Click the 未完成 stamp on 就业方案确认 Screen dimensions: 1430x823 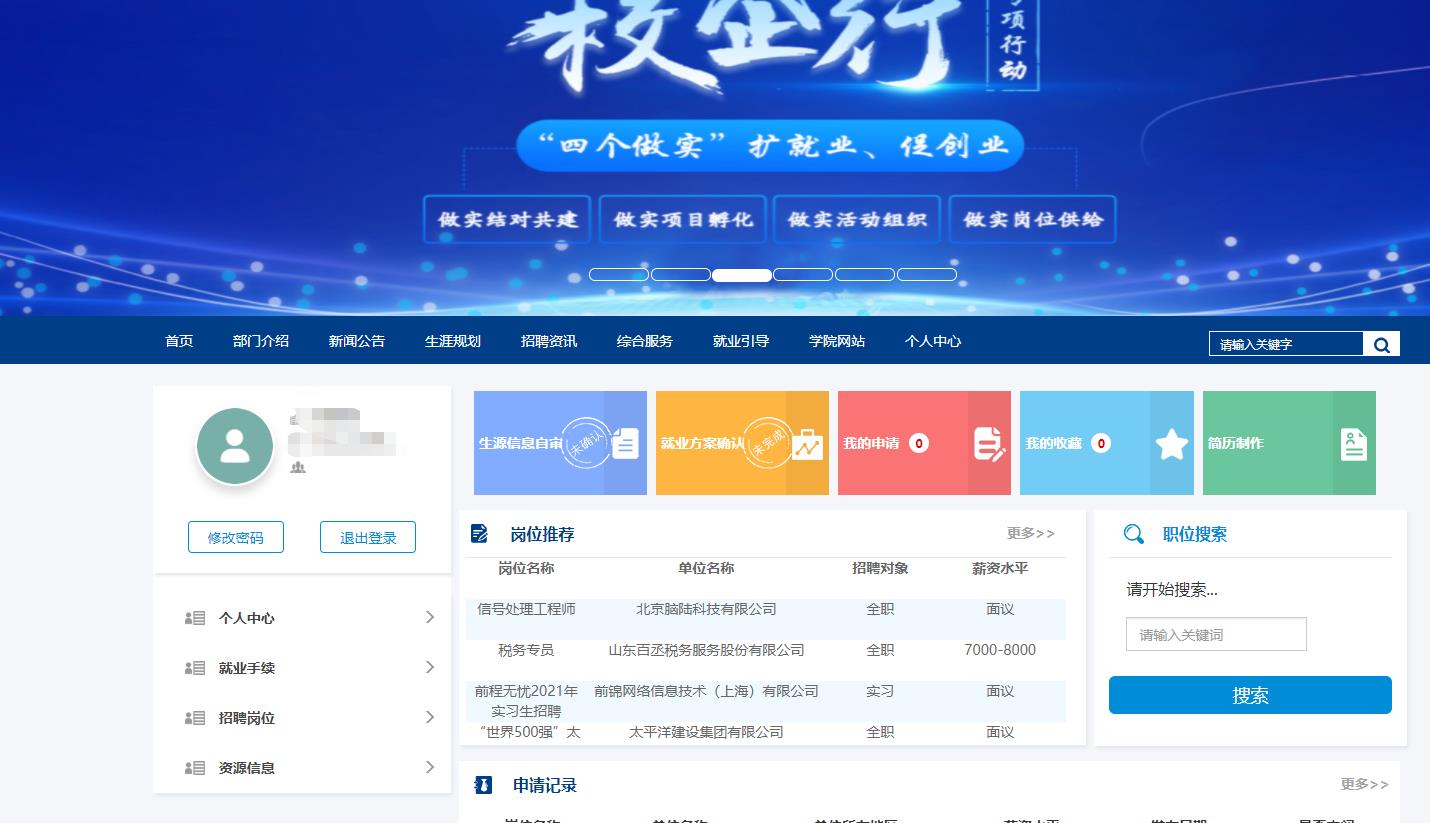point(767,443)
